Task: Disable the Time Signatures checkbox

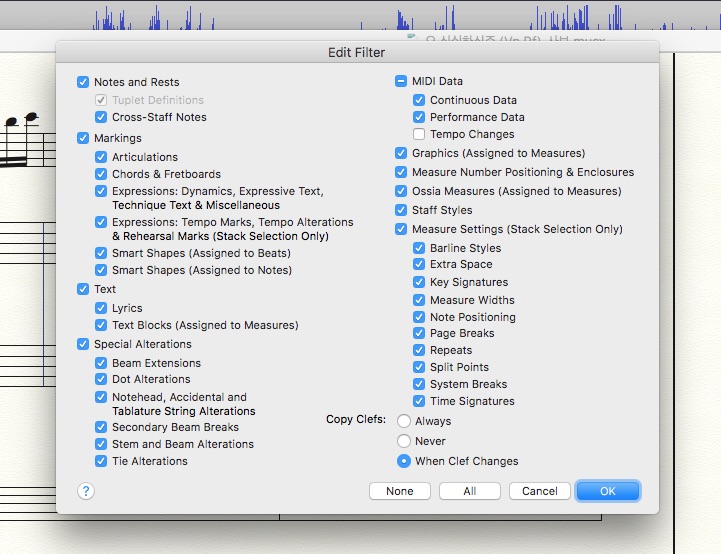Action: 419,401
